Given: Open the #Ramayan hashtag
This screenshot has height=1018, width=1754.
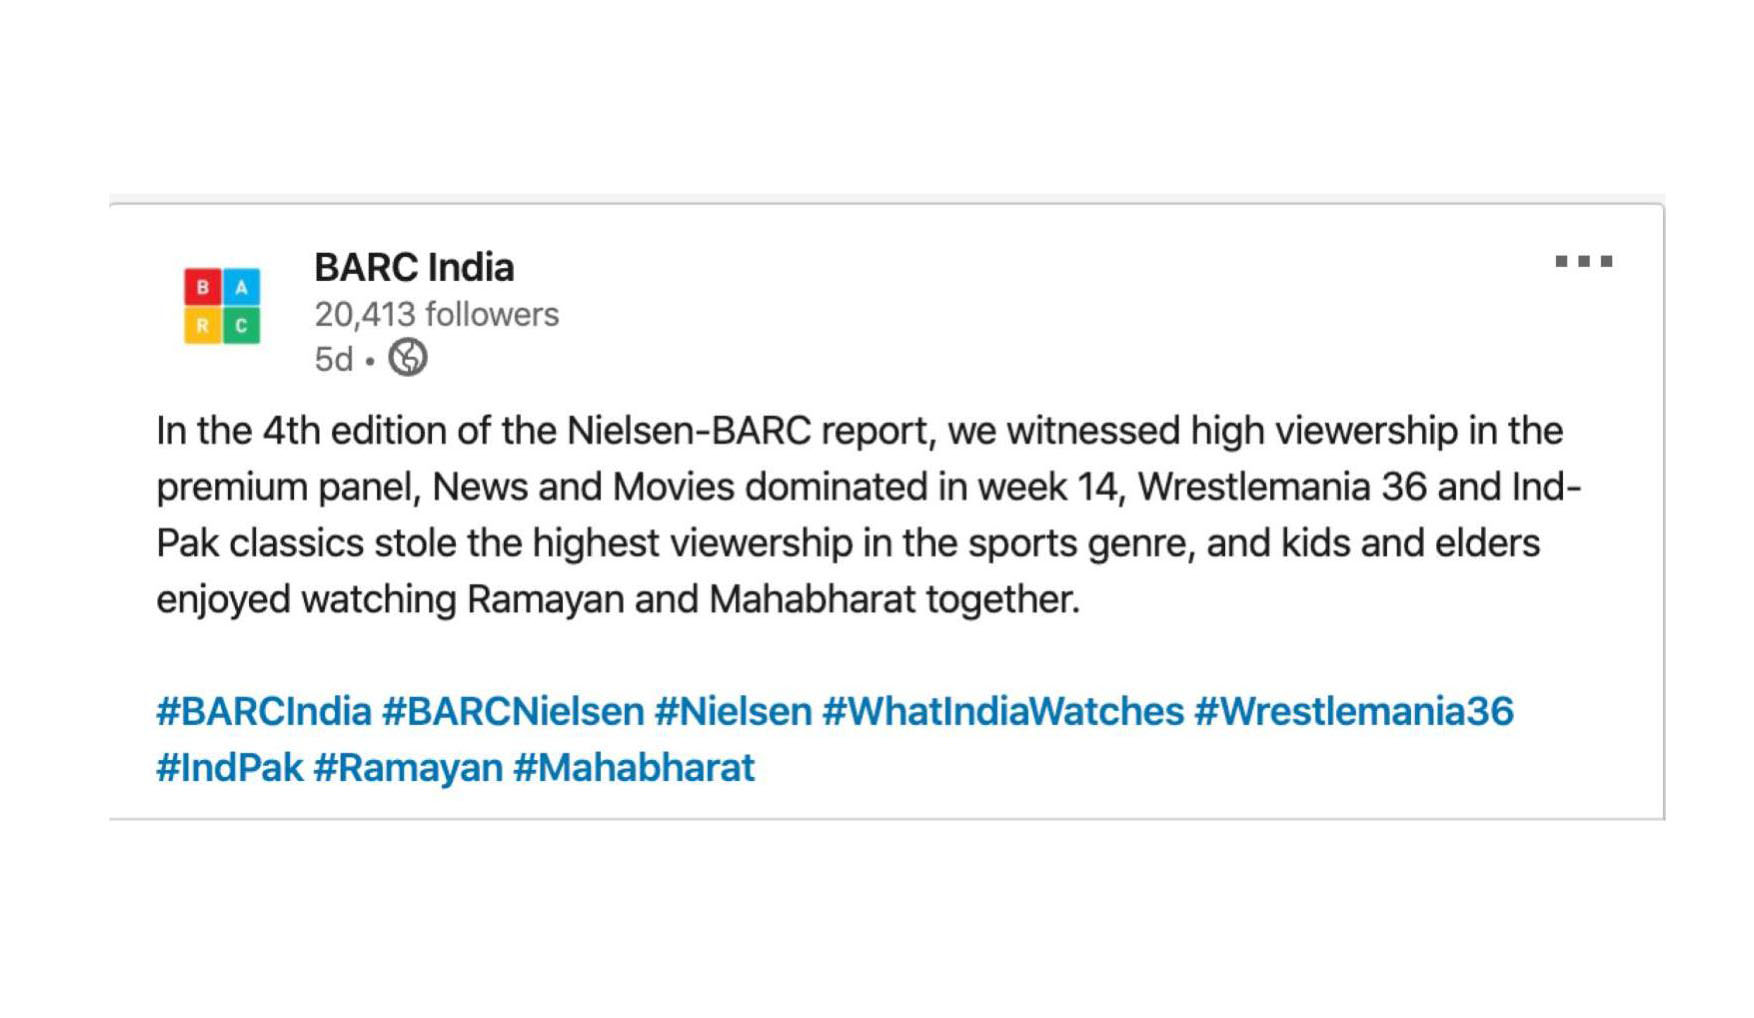Looking at the screenshot, I should 408,767.
